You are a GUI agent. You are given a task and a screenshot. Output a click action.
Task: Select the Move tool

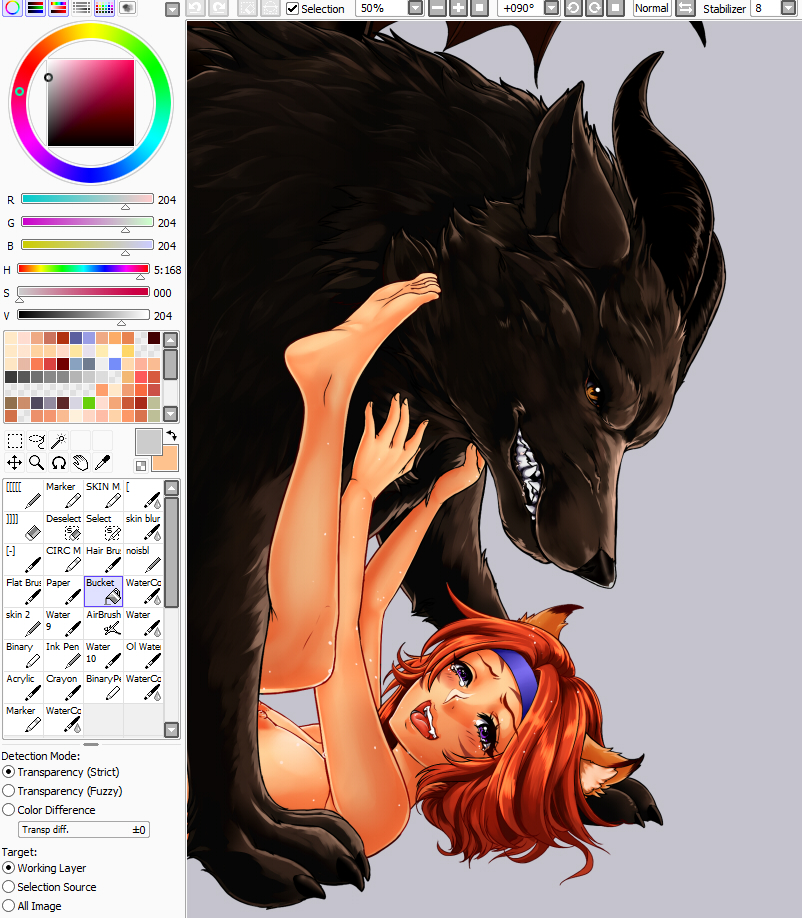pyautogui.click(x=15, y=463)
